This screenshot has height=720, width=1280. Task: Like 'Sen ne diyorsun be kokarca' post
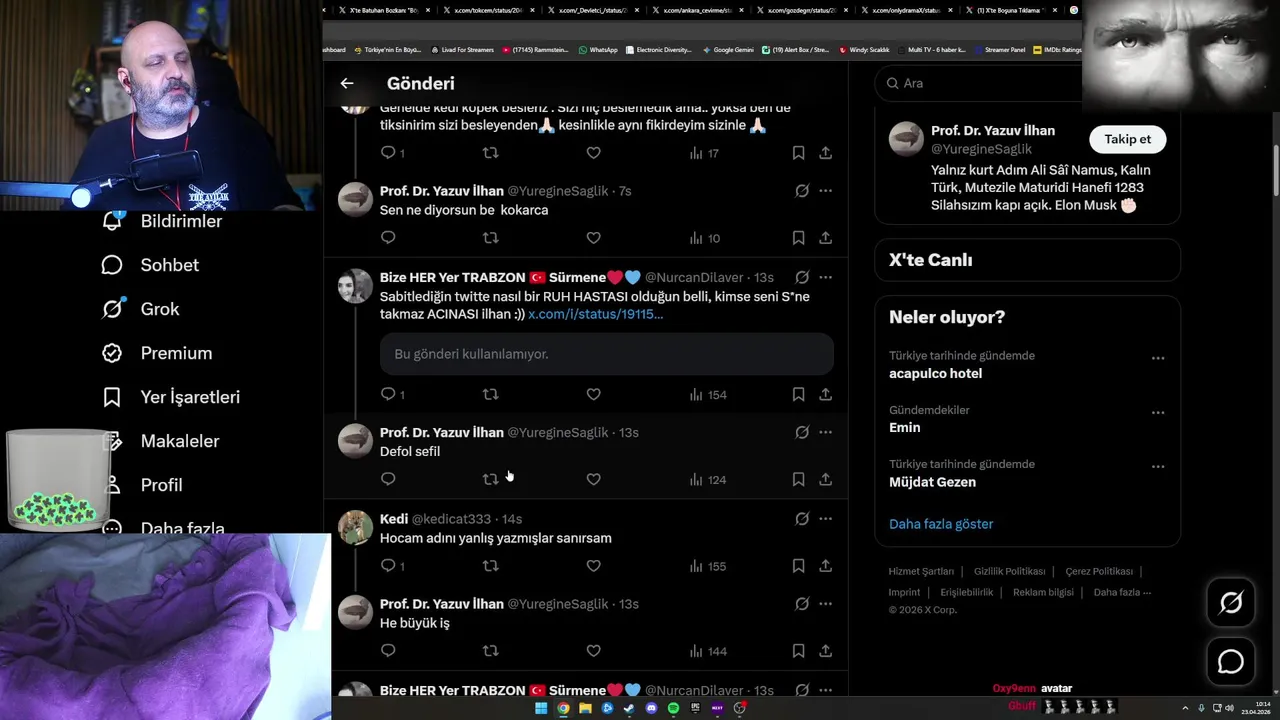click(593, 238)
